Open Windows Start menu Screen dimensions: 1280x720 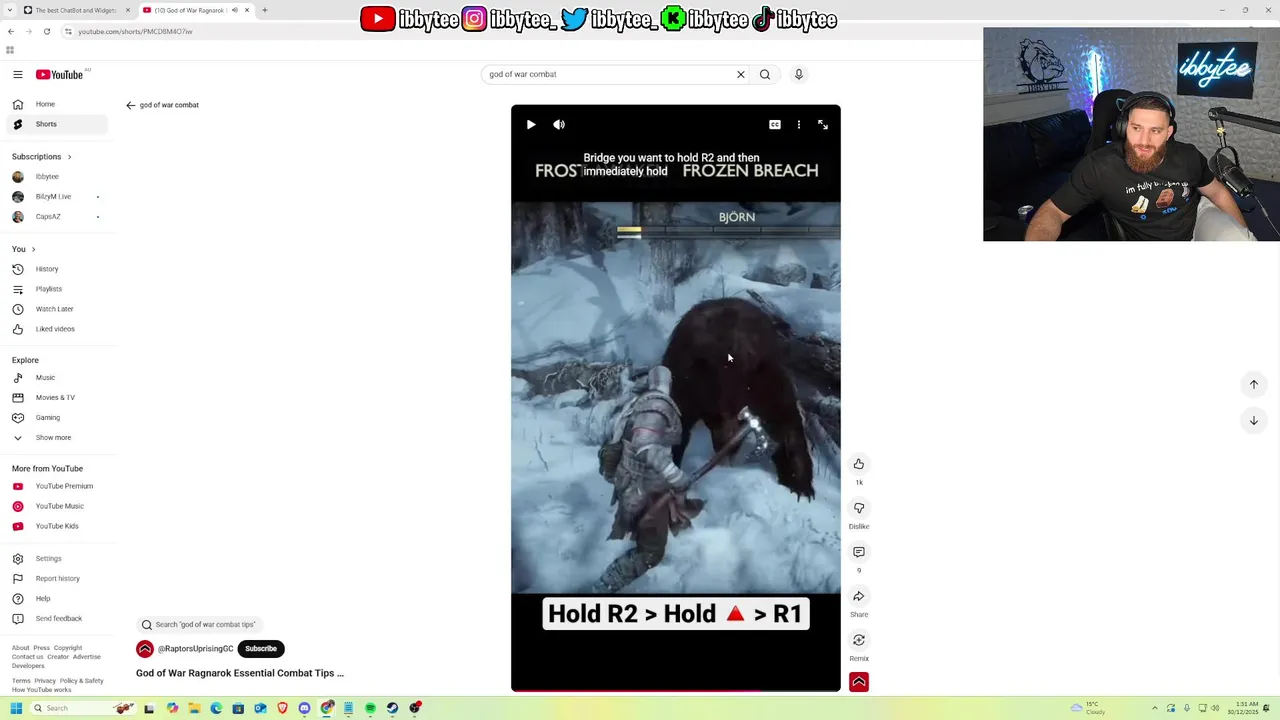[16, 708]
